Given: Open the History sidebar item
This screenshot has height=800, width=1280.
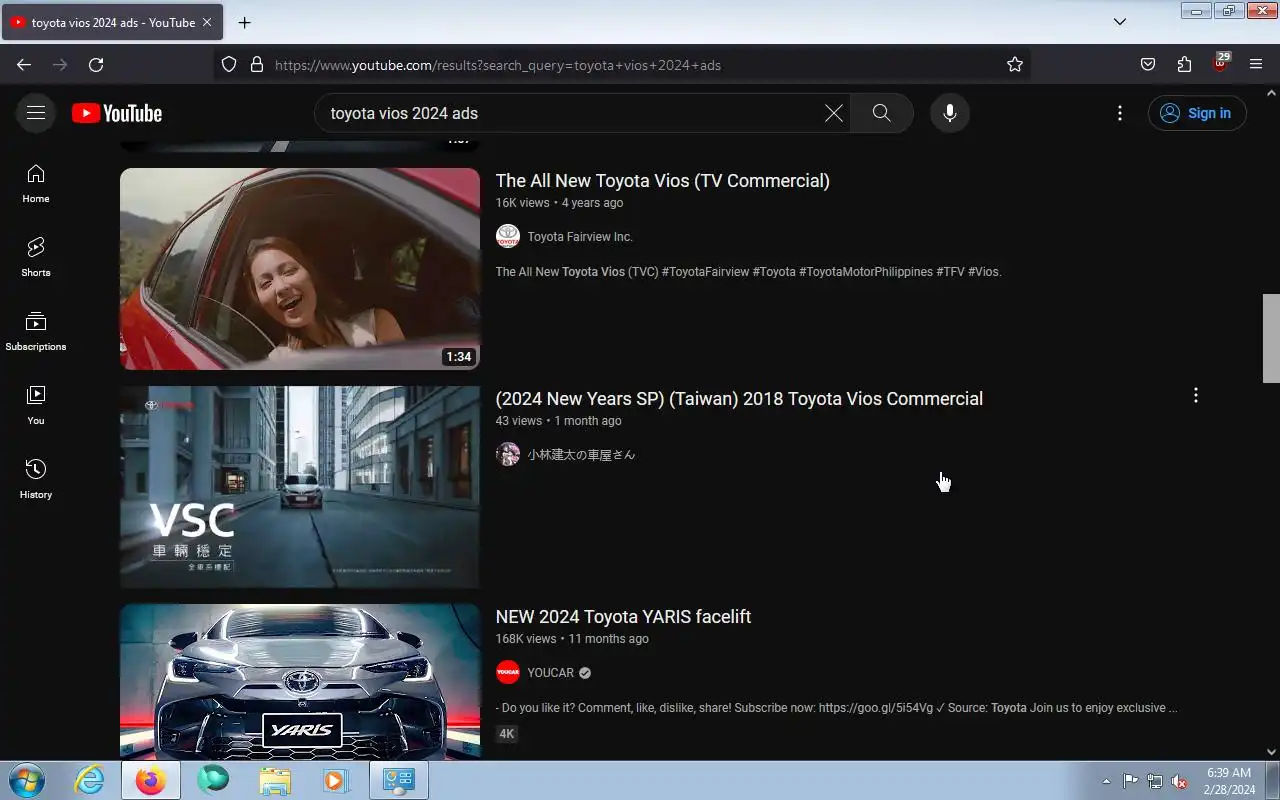Looking at the screenshot, I should pos(36,480).
